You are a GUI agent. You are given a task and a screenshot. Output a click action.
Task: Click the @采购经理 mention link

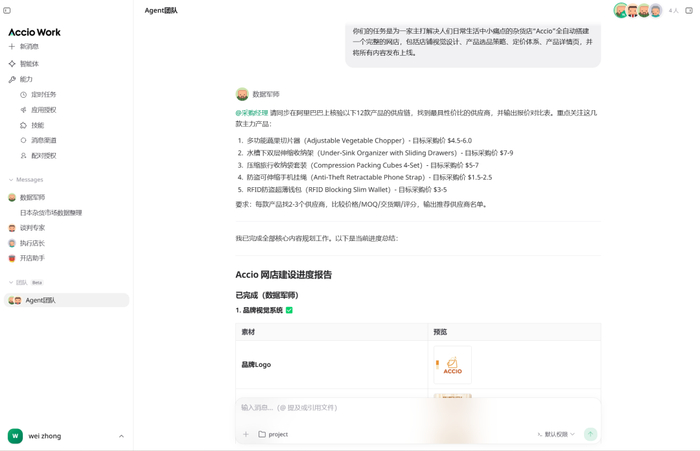click(x=252, y=113)
